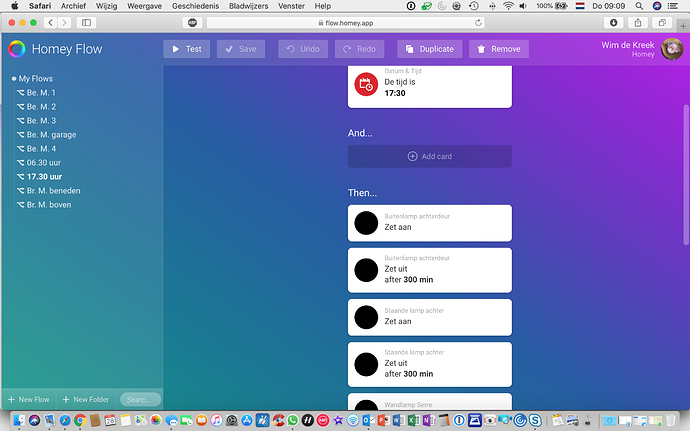Viewport: 690px width, 431px height.
Task: Open Finder from the Dock
Action: (19, 420)
